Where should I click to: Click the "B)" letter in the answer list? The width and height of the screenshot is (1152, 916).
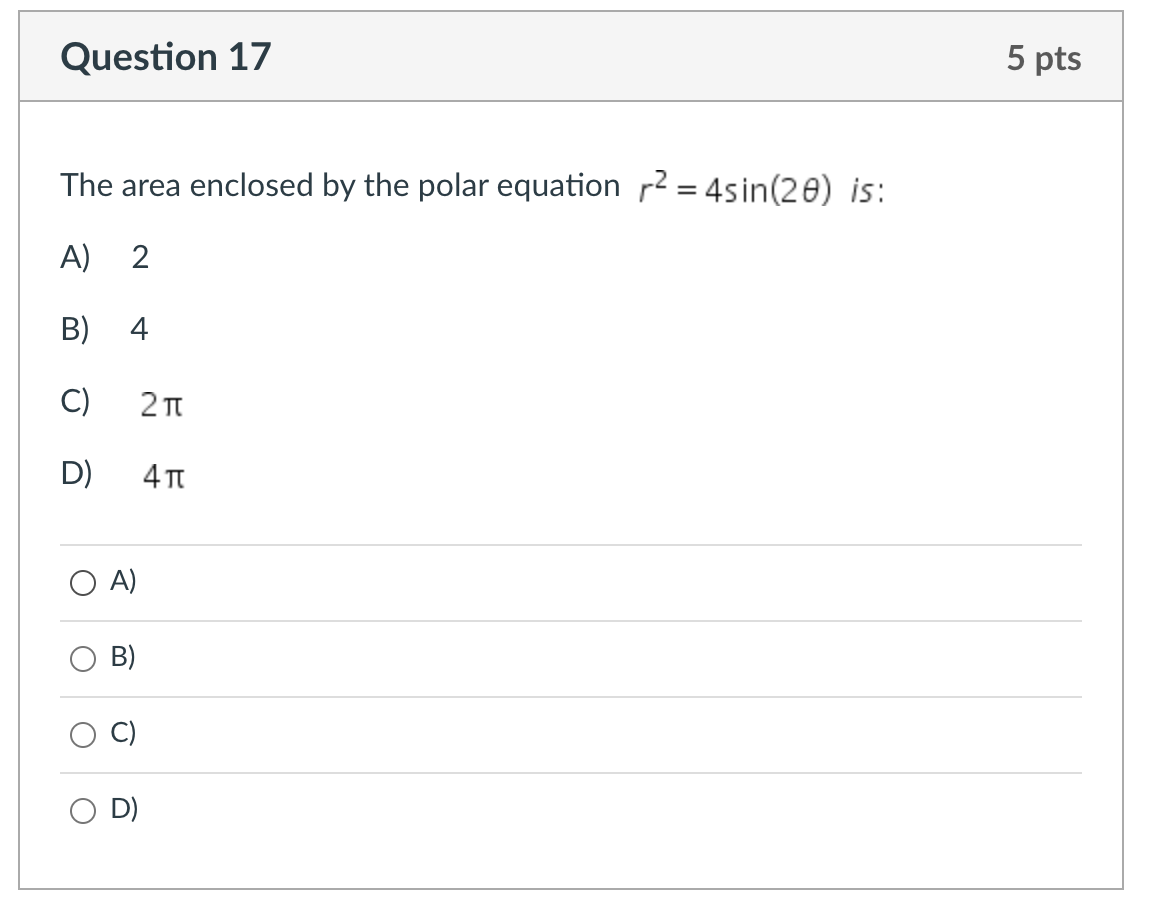pos(75,329)
